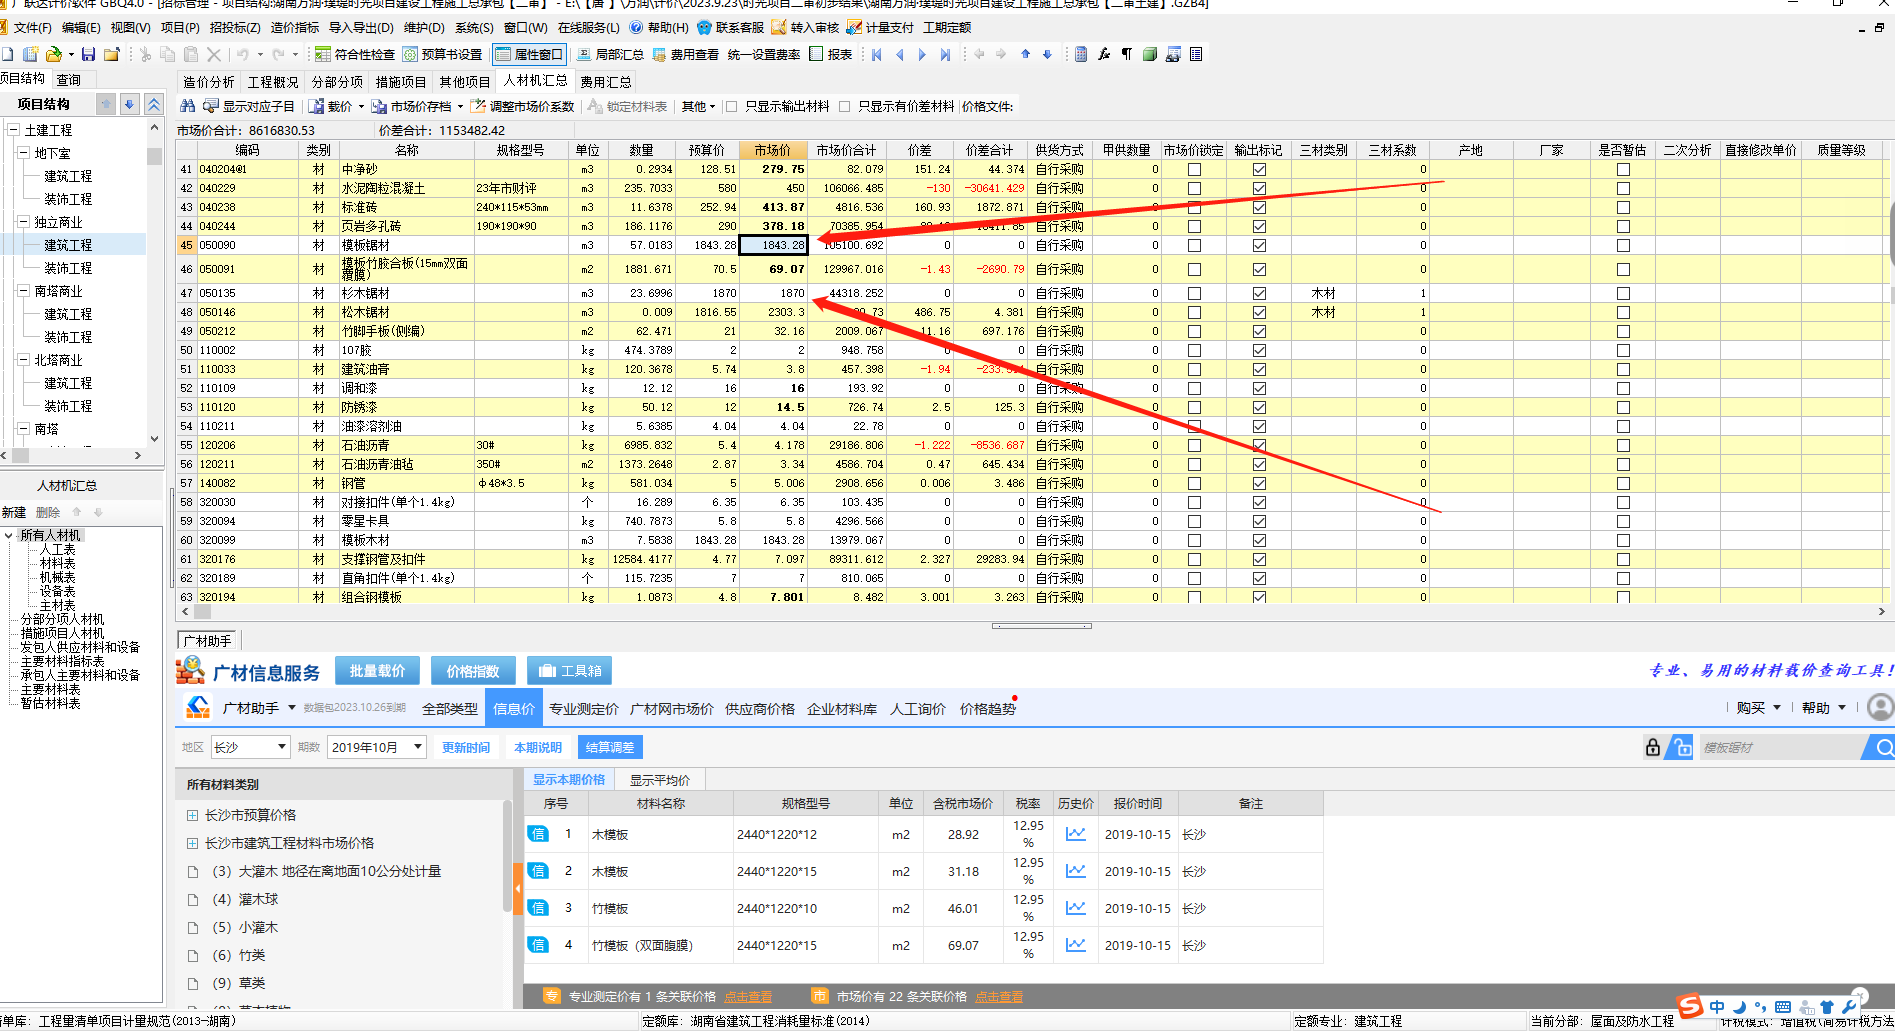Toggle the 属性窗口 toolbar button
This screenshot has width=1895, height=1031.
click(529, 54)
